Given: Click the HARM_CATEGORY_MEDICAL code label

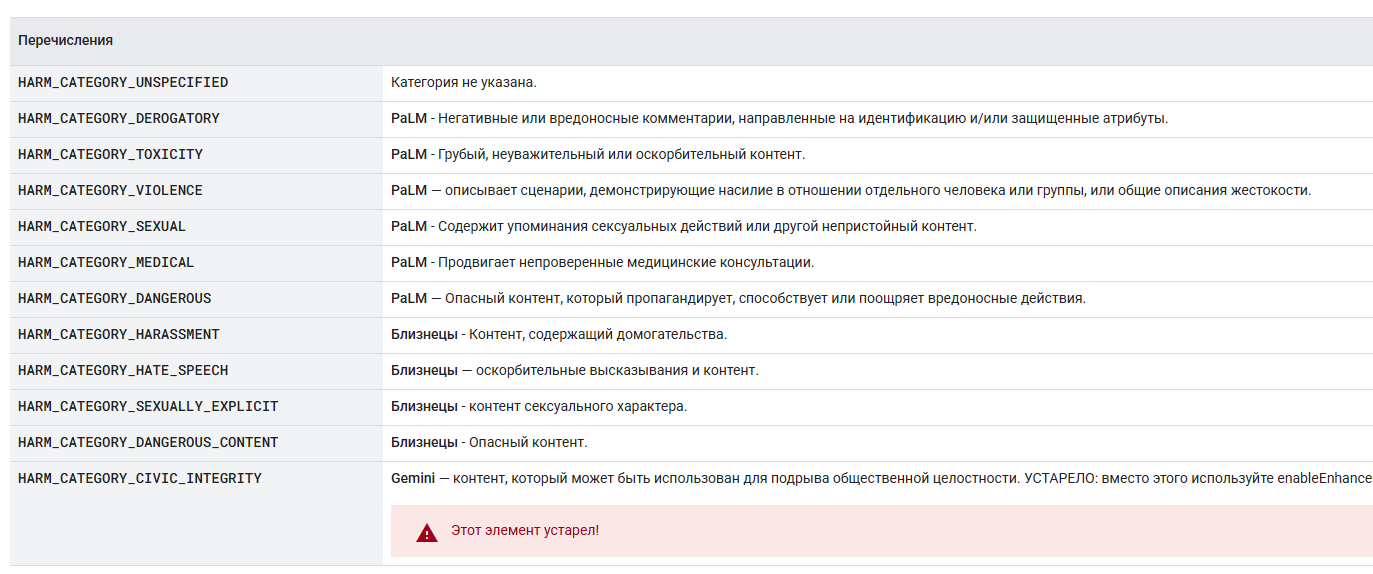Looking at the screenshot, I should pos(106,262).
